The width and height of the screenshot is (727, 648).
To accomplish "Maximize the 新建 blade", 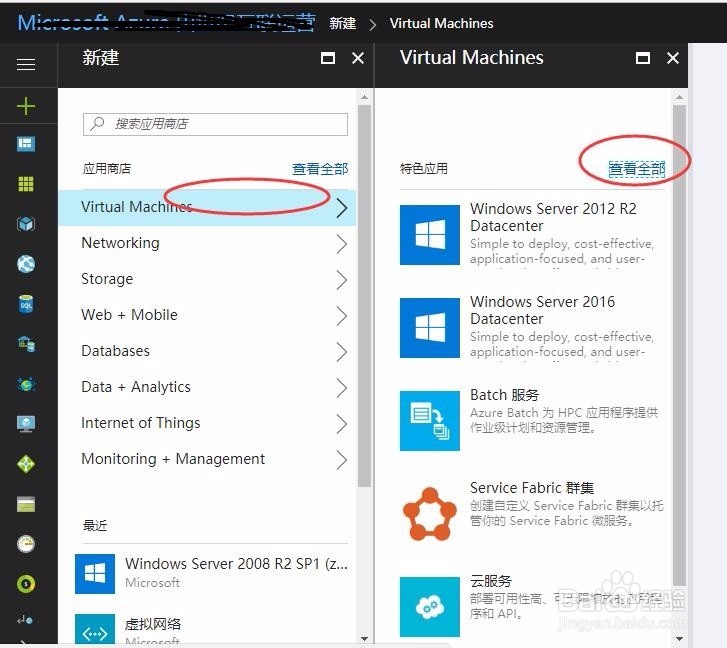I will coord(328,58).
